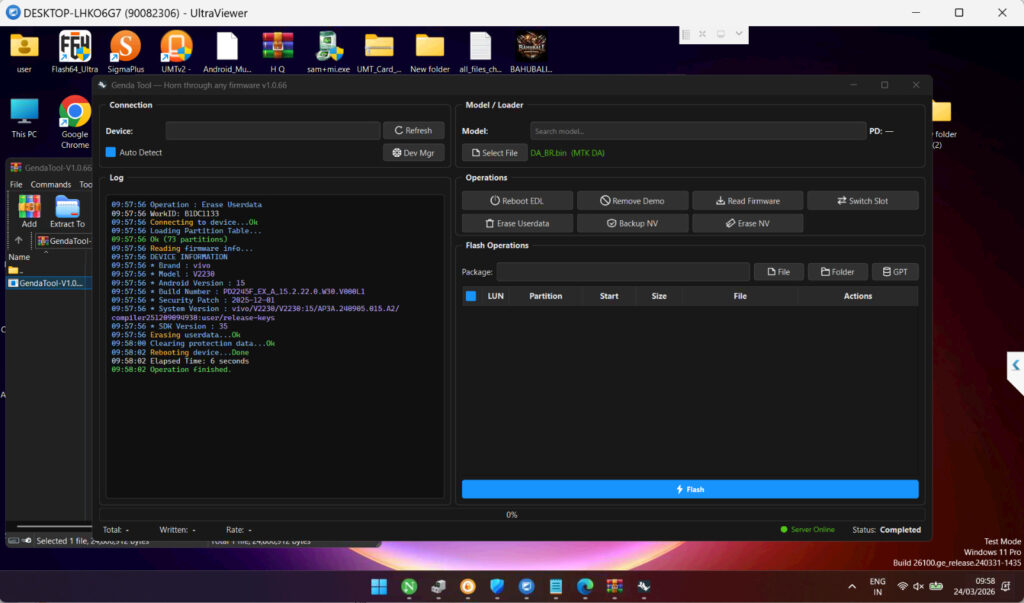Run the Erase Userdata operation

pyautogui.click(x=517, y=223)
